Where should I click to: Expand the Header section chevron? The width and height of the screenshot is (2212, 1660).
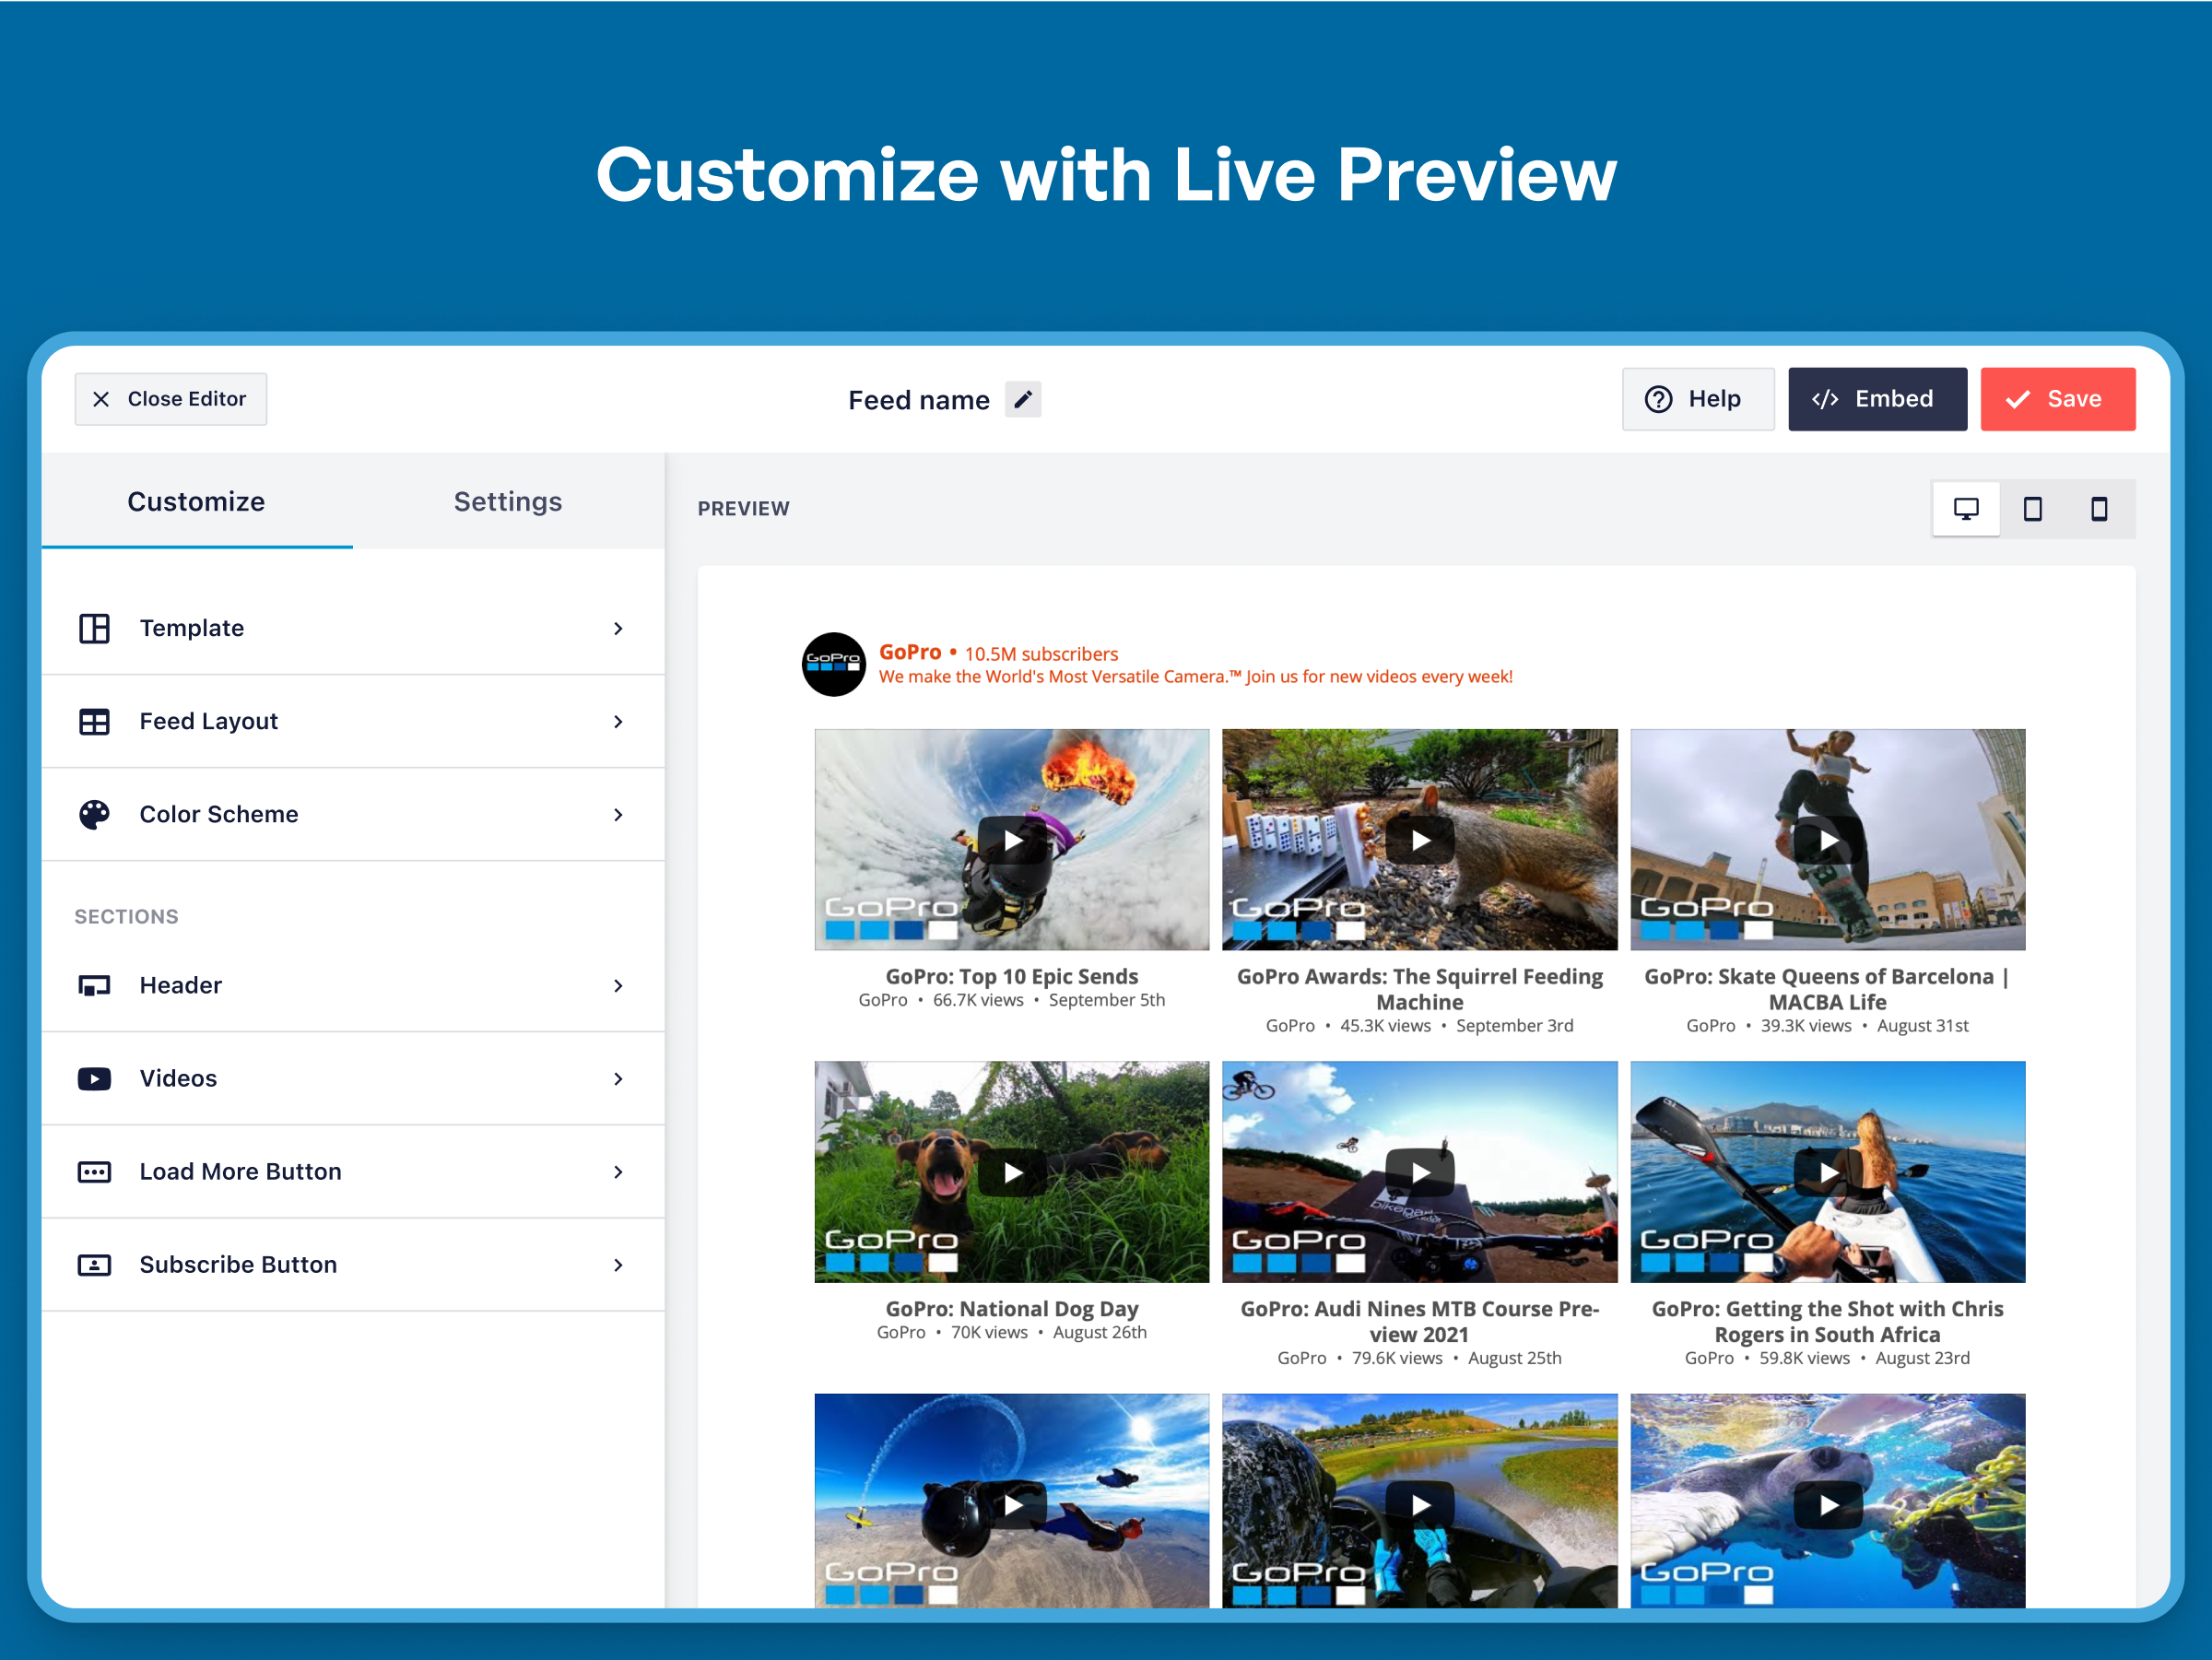pos(618,985)
